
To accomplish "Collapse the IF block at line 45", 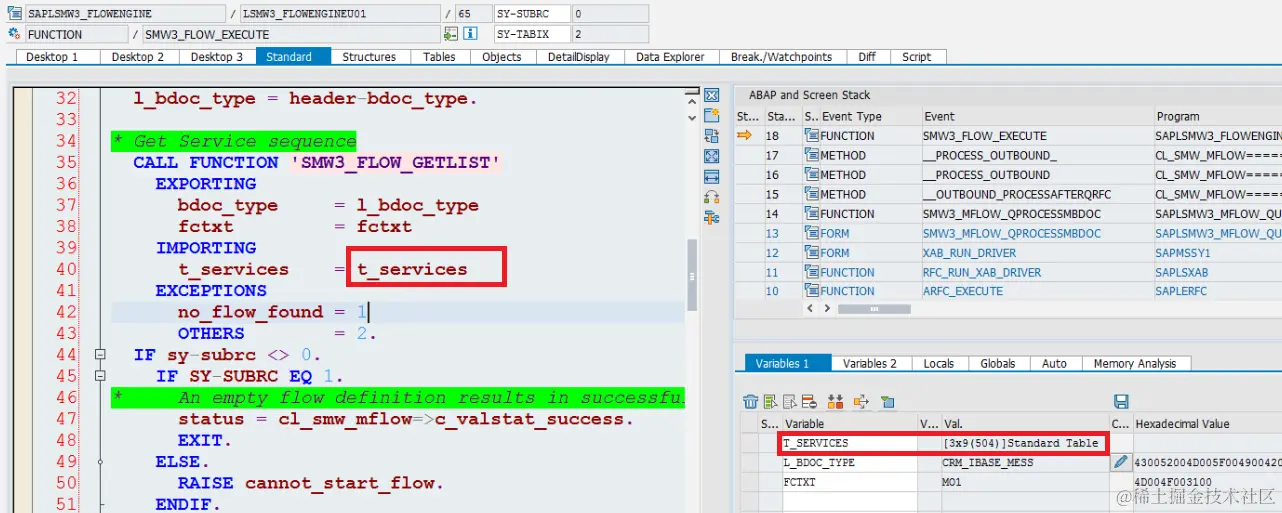I will tap(100, 376).
